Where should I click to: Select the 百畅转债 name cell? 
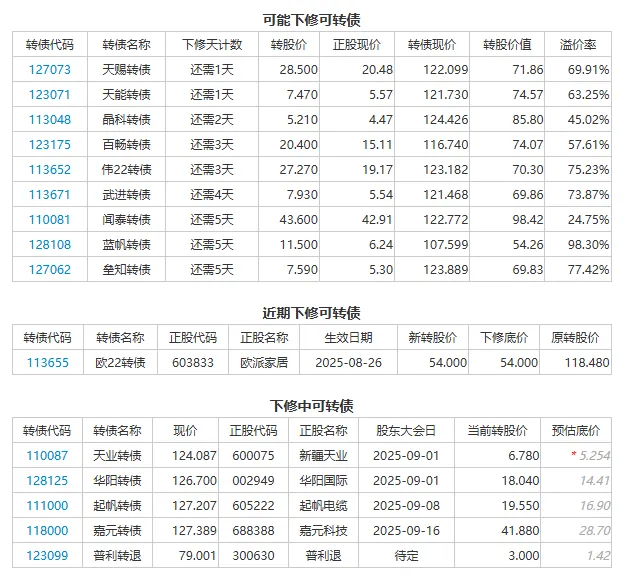pos(127,144)
